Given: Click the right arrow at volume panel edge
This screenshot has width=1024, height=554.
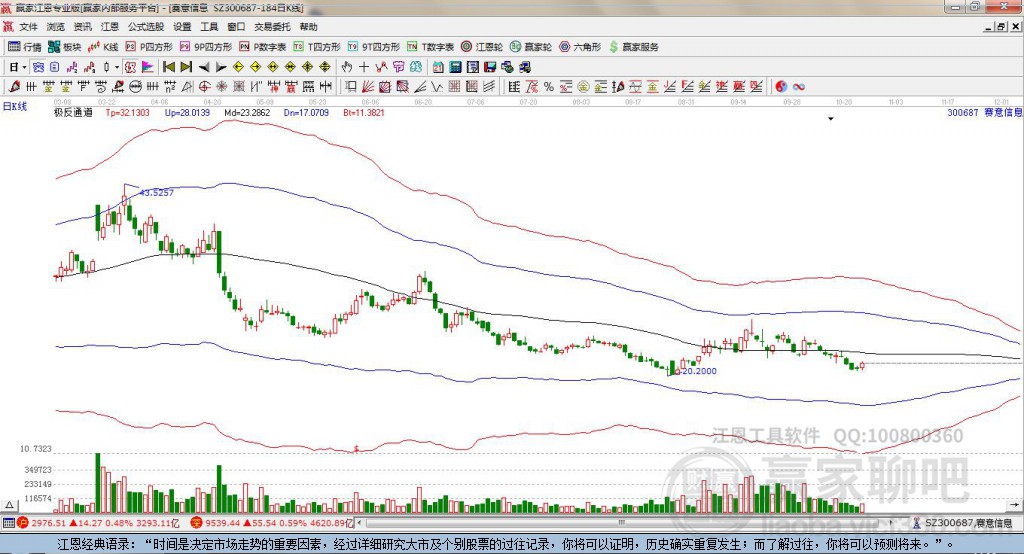Looking at the screenshot, I should [x=1014, y=505].
